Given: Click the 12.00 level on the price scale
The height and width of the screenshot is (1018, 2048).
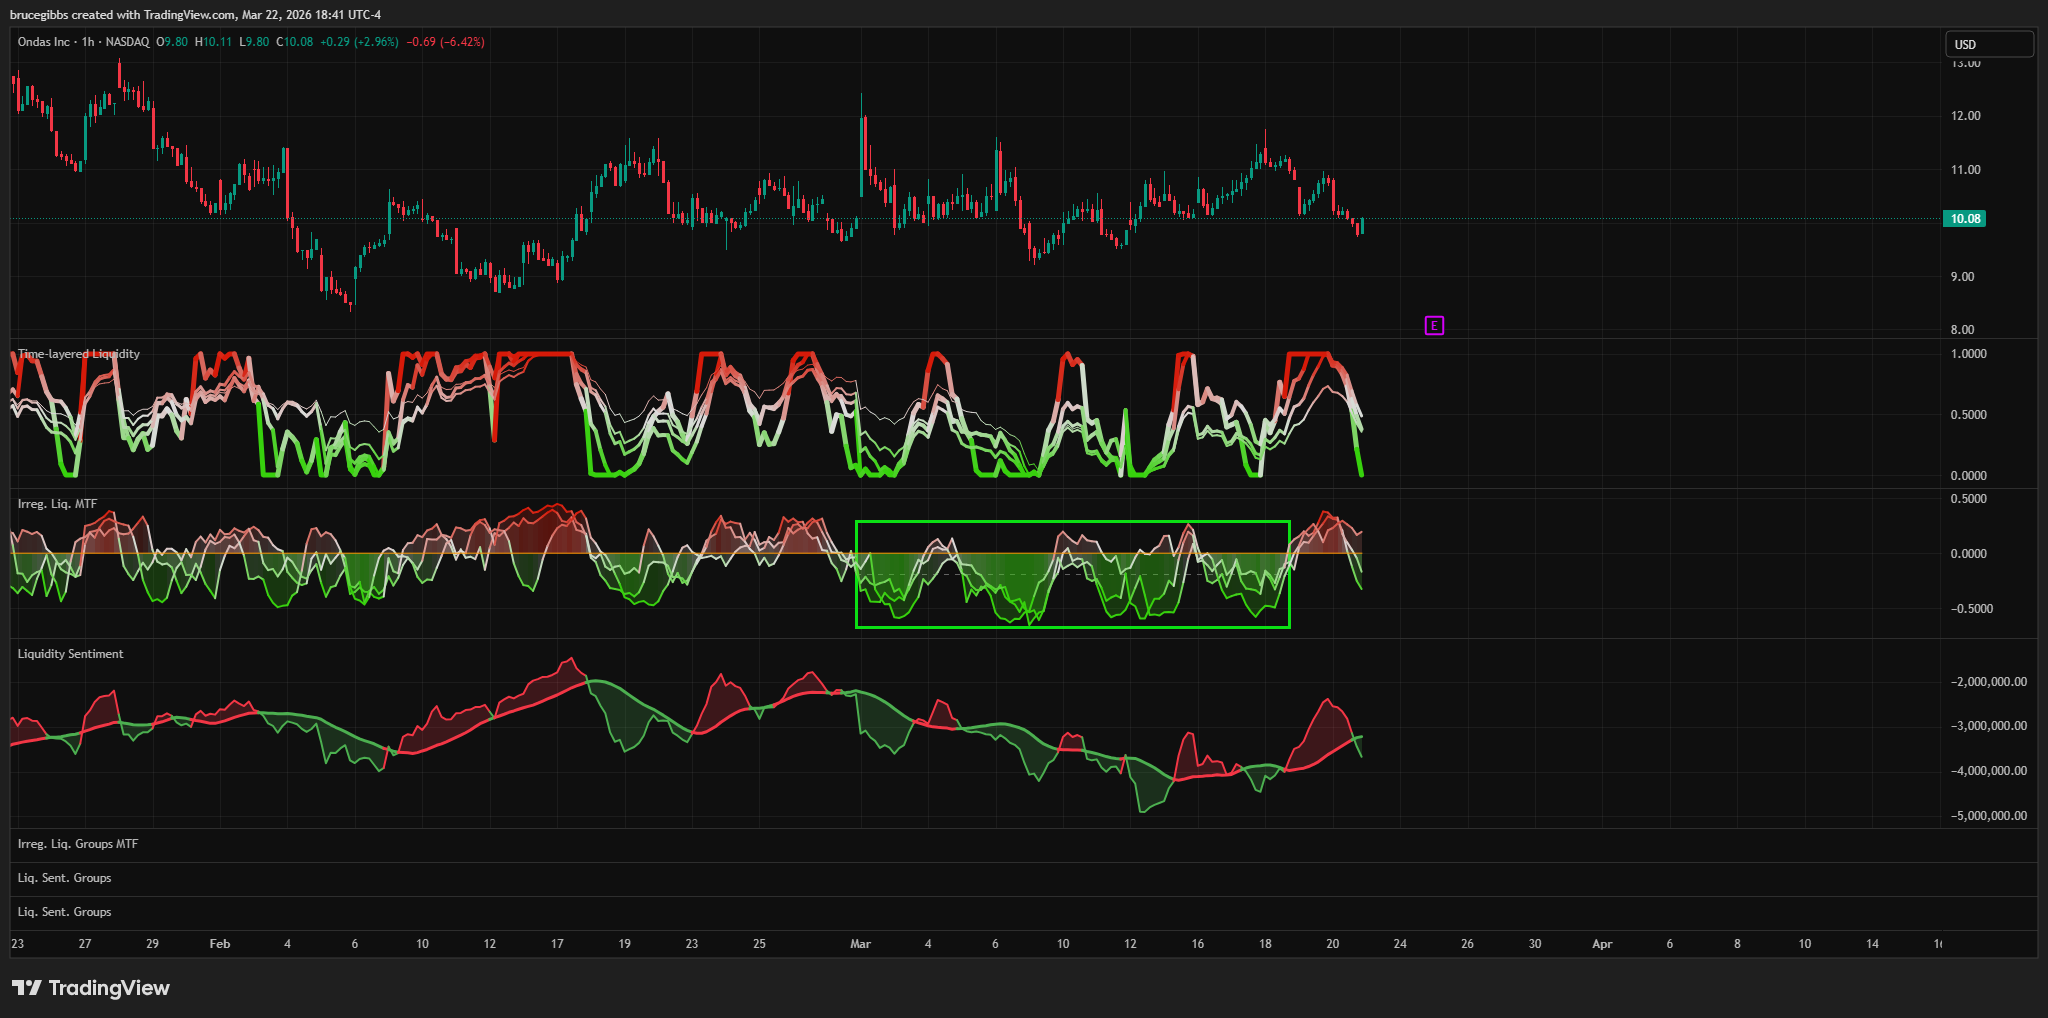Looking at the screenshot, I should 1965,116.
